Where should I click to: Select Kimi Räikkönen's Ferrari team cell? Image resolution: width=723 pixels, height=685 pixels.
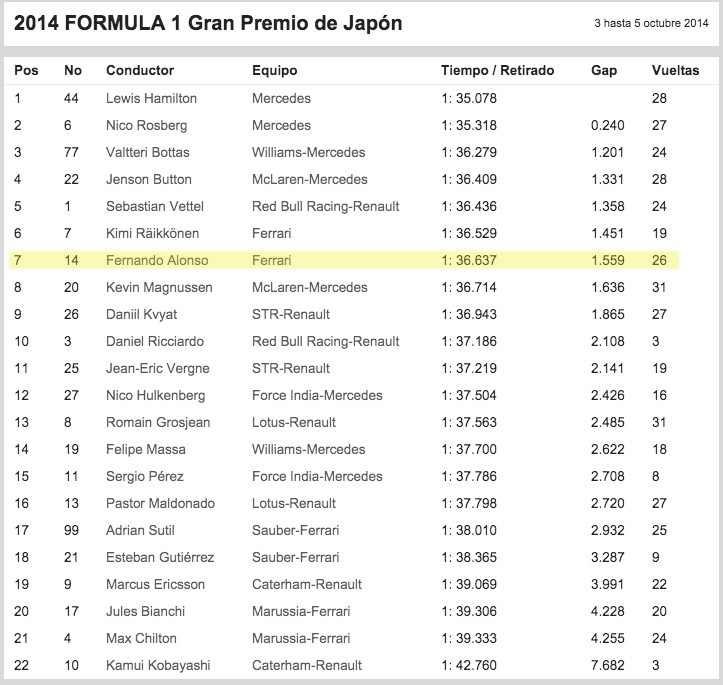coord(274,234)
